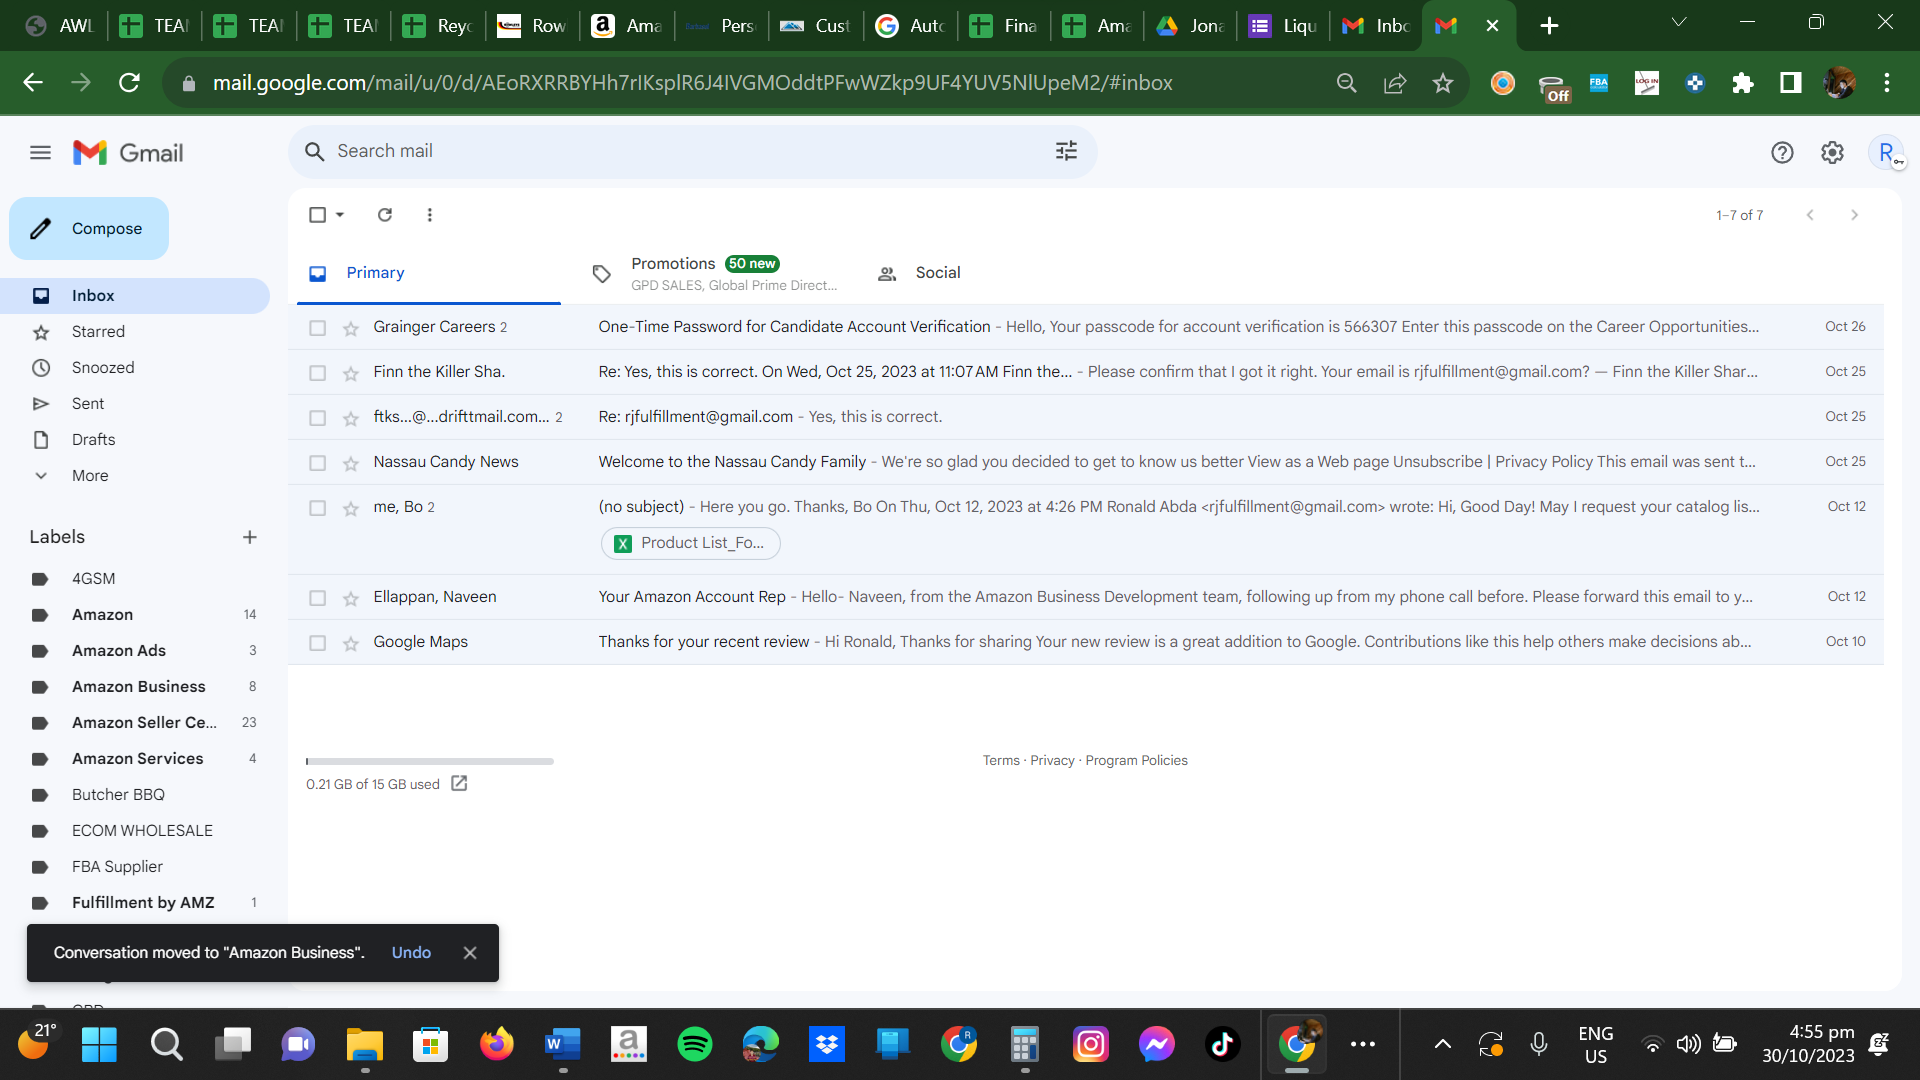Open the toolbar More options menu

pyautogui.click(x=430, y=215)
